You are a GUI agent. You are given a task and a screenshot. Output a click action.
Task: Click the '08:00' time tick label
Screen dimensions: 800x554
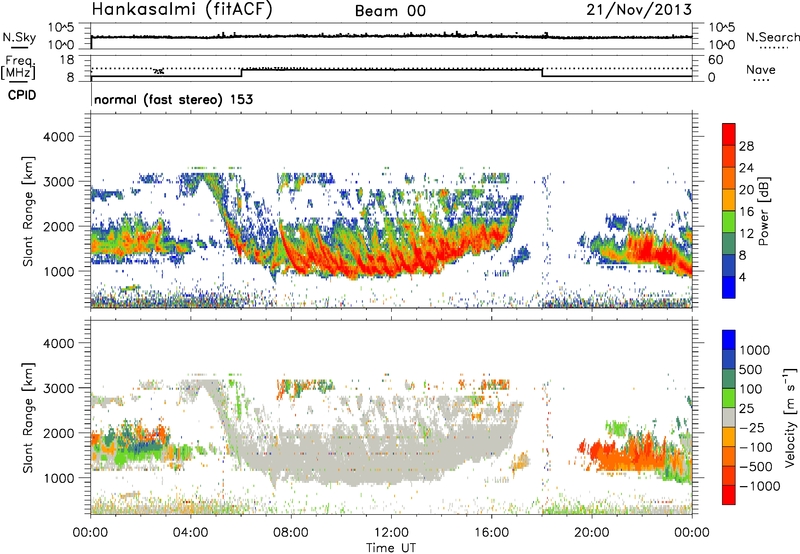click(x=291, y=533)
